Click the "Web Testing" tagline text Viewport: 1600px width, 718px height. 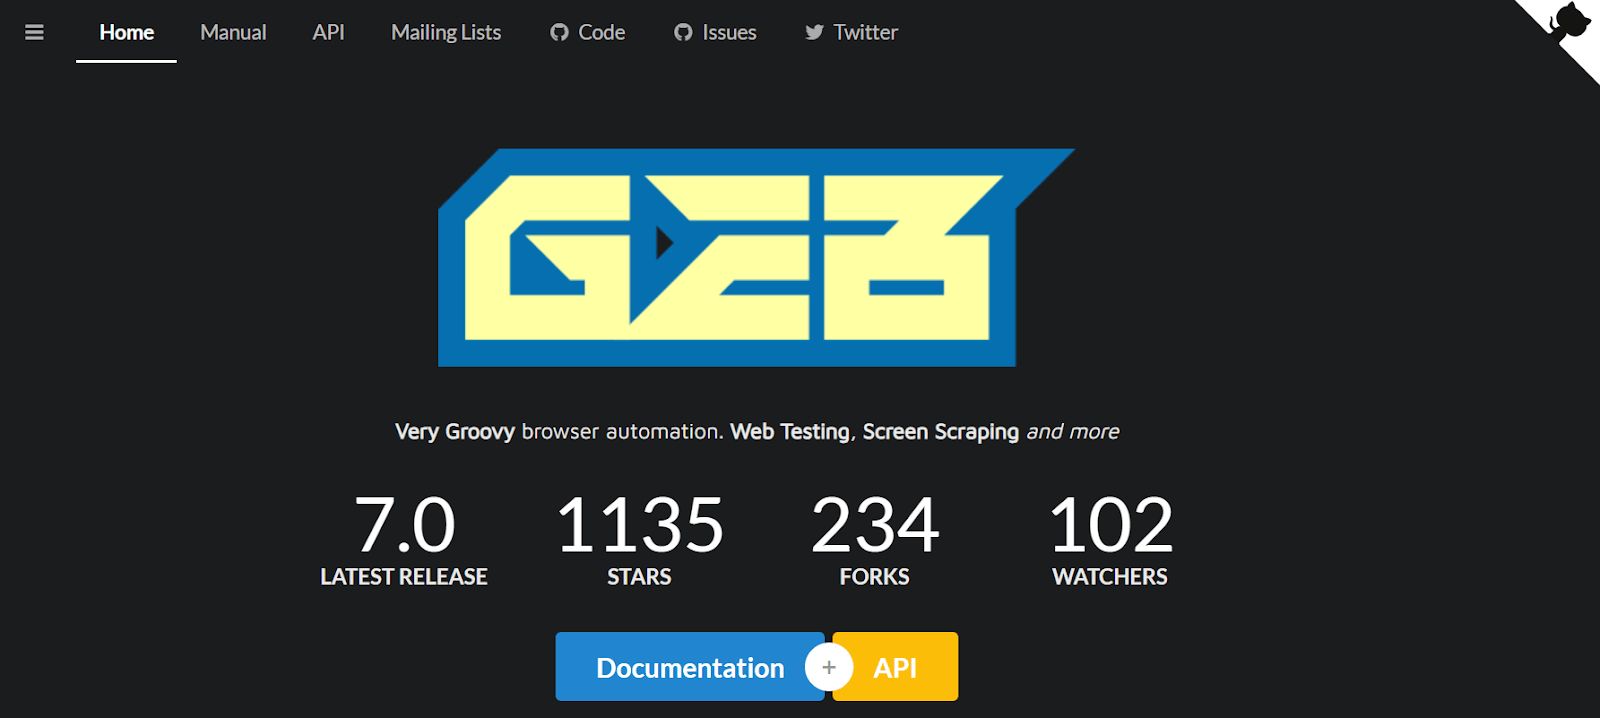(790, 431)
